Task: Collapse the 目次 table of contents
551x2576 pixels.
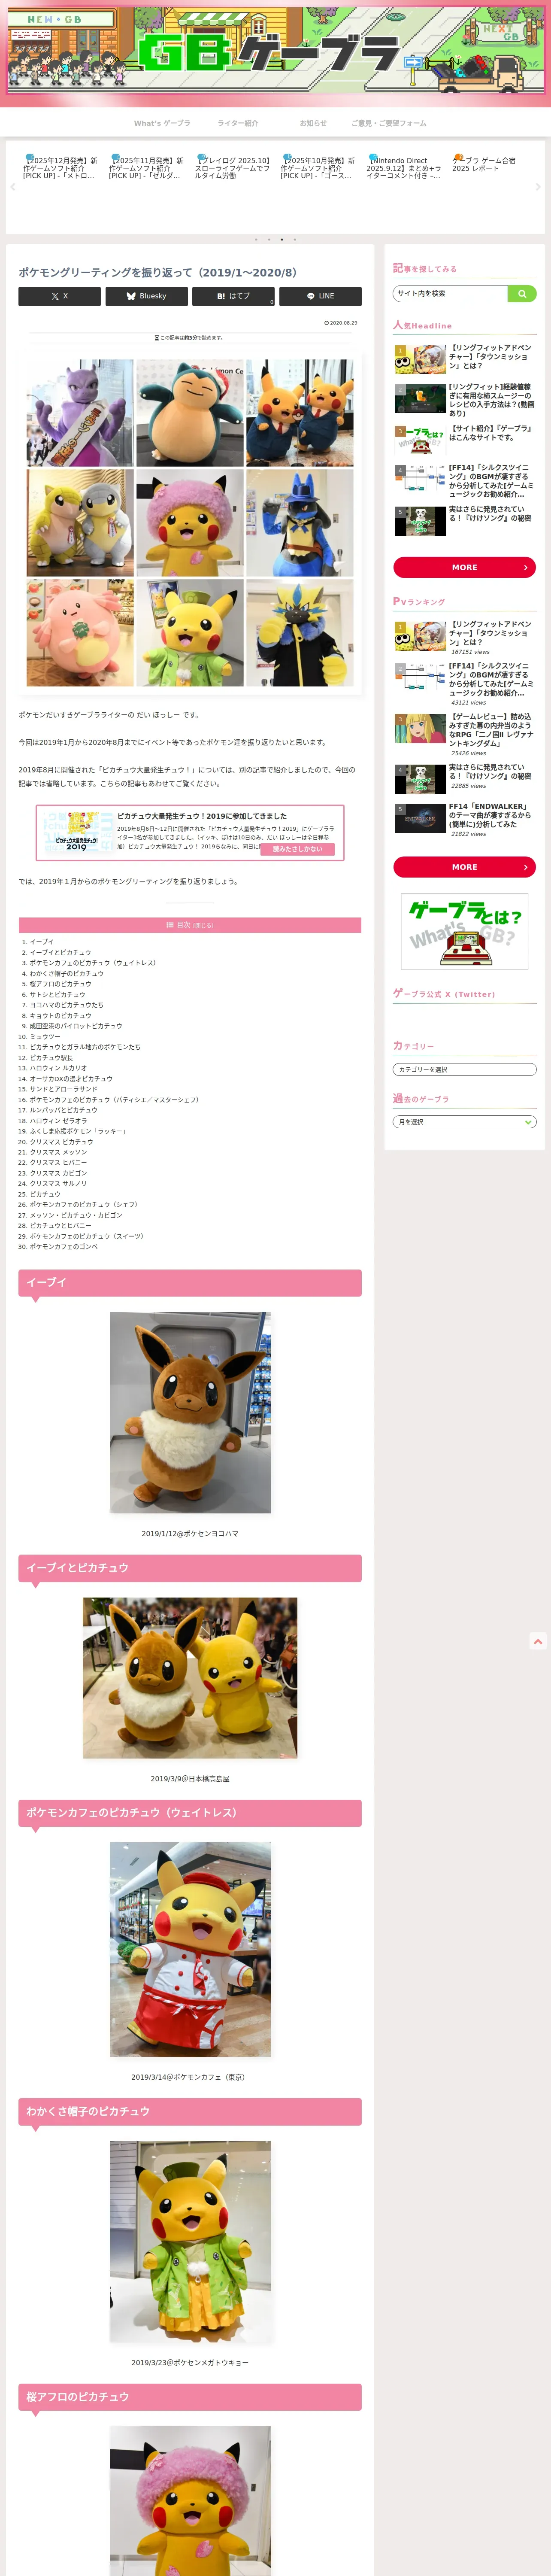Action: (203, 925)
